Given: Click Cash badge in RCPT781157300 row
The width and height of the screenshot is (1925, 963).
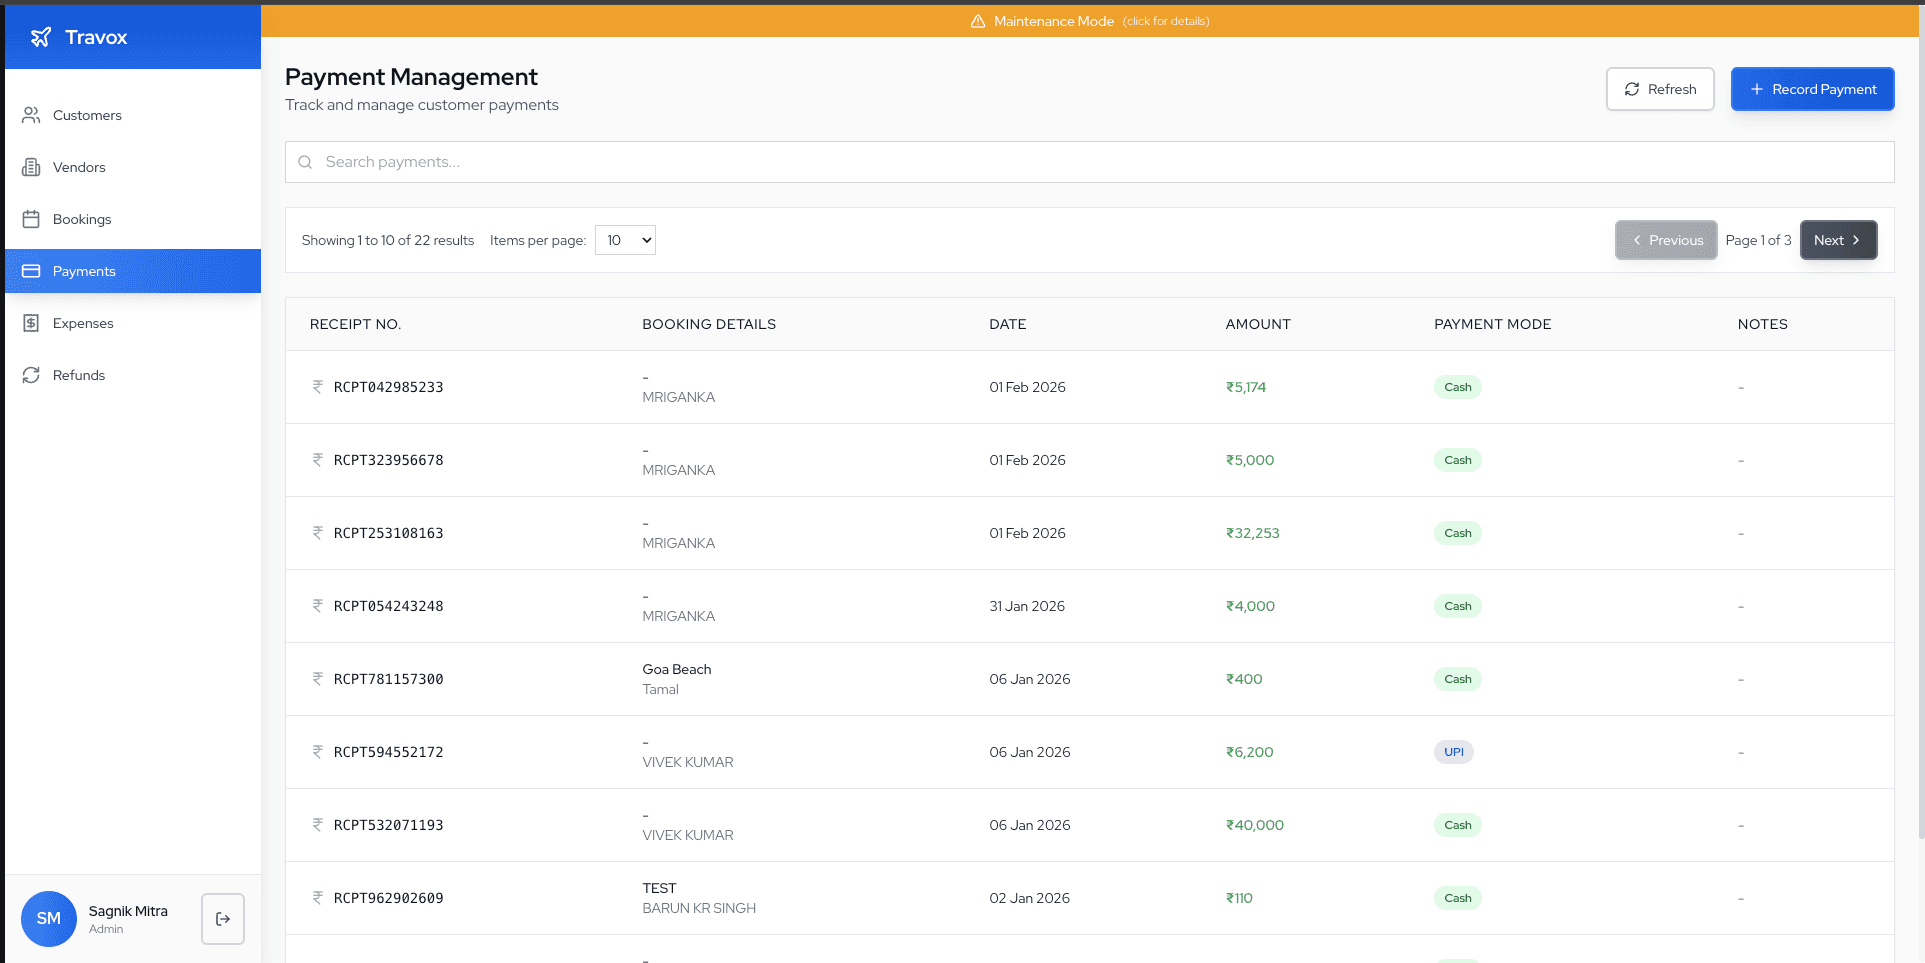Looking at the screenshot, I should coord(1458,679).
